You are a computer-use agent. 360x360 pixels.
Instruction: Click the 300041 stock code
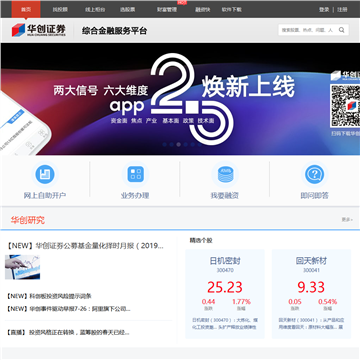[311, 270]
